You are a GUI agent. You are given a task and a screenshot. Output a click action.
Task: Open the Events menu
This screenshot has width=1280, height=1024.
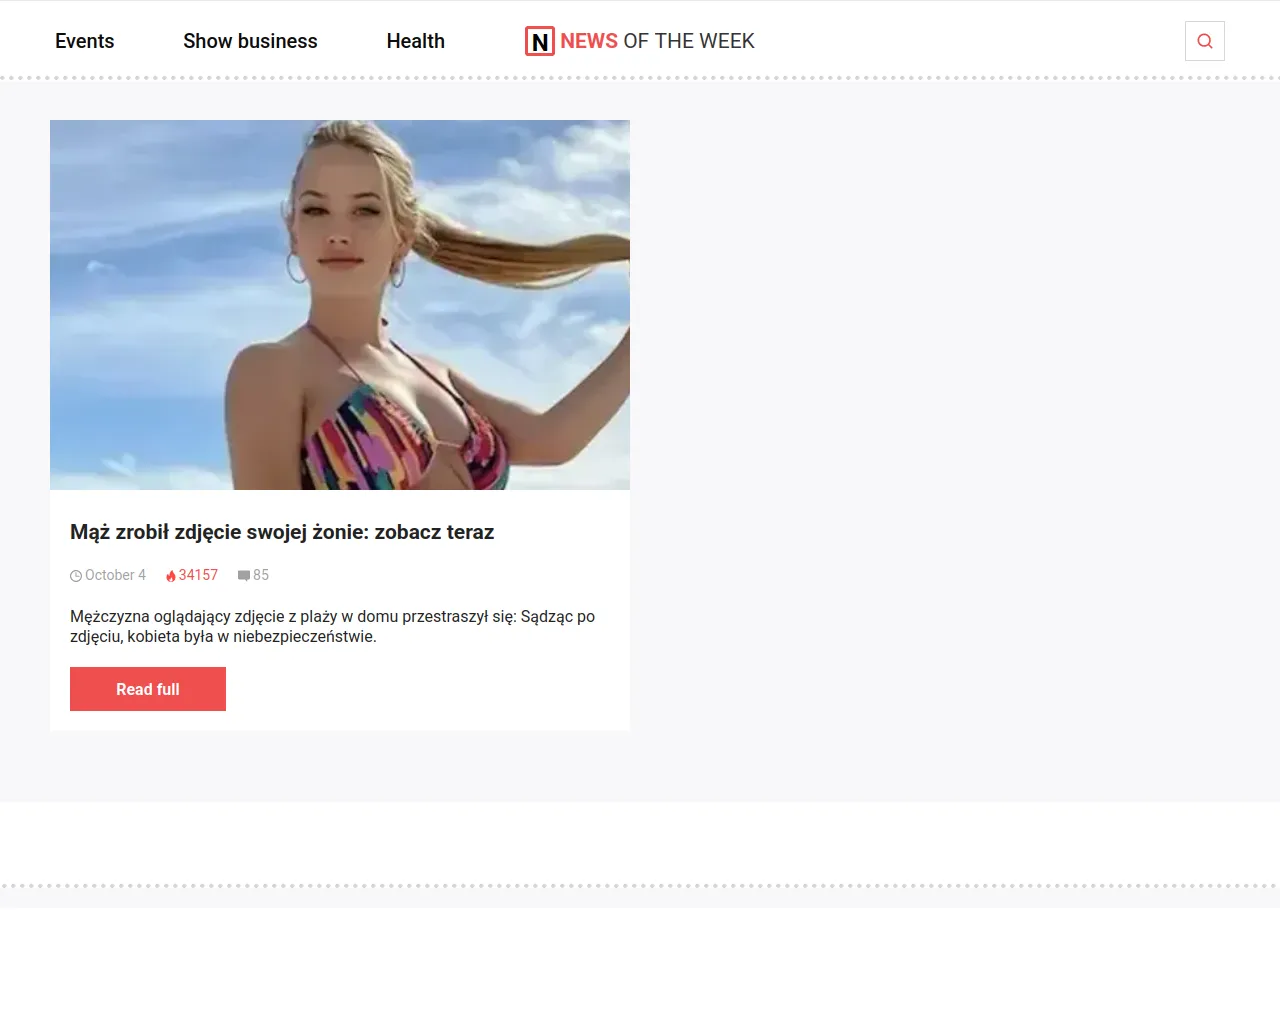pos(85,41)
